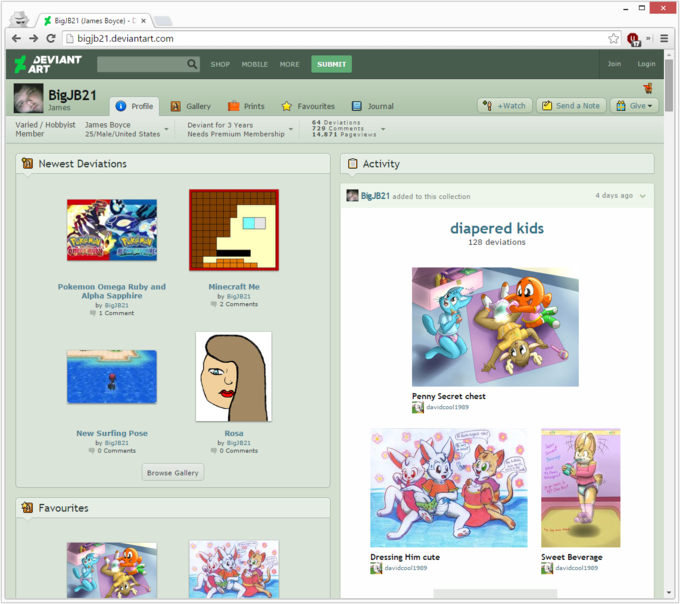680x604 pixels.
Task: Open the Prints tab
Action: (246, 106)
